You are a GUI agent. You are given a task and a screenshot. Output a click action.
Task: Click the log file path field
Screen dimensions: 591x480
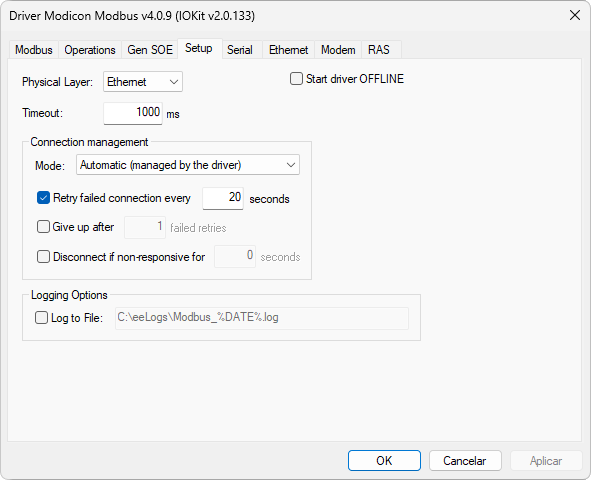coord(262,318)
